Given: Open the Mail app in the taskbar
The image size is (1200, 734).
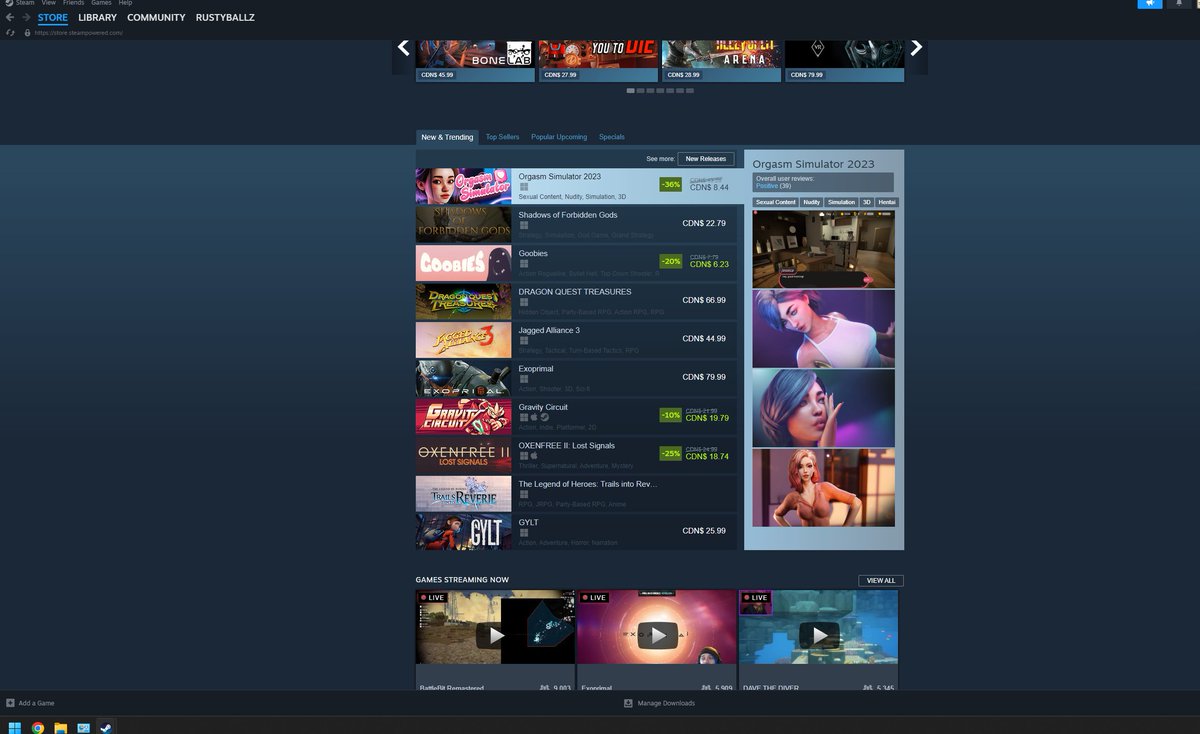Looking at the screenshot, I should click(x=83, y=727).
